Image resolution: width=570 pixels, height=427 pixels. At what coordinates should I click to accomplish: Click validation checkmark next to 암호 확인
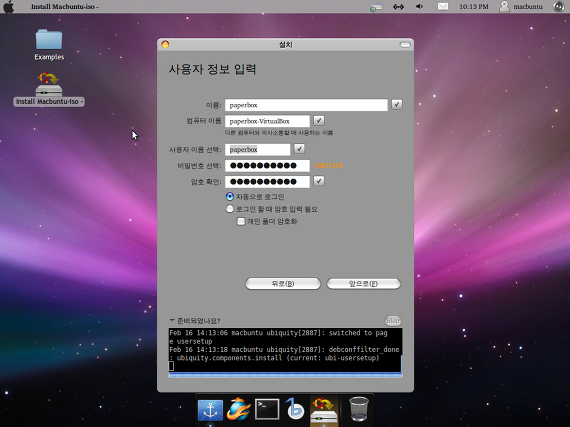(319, 181)
